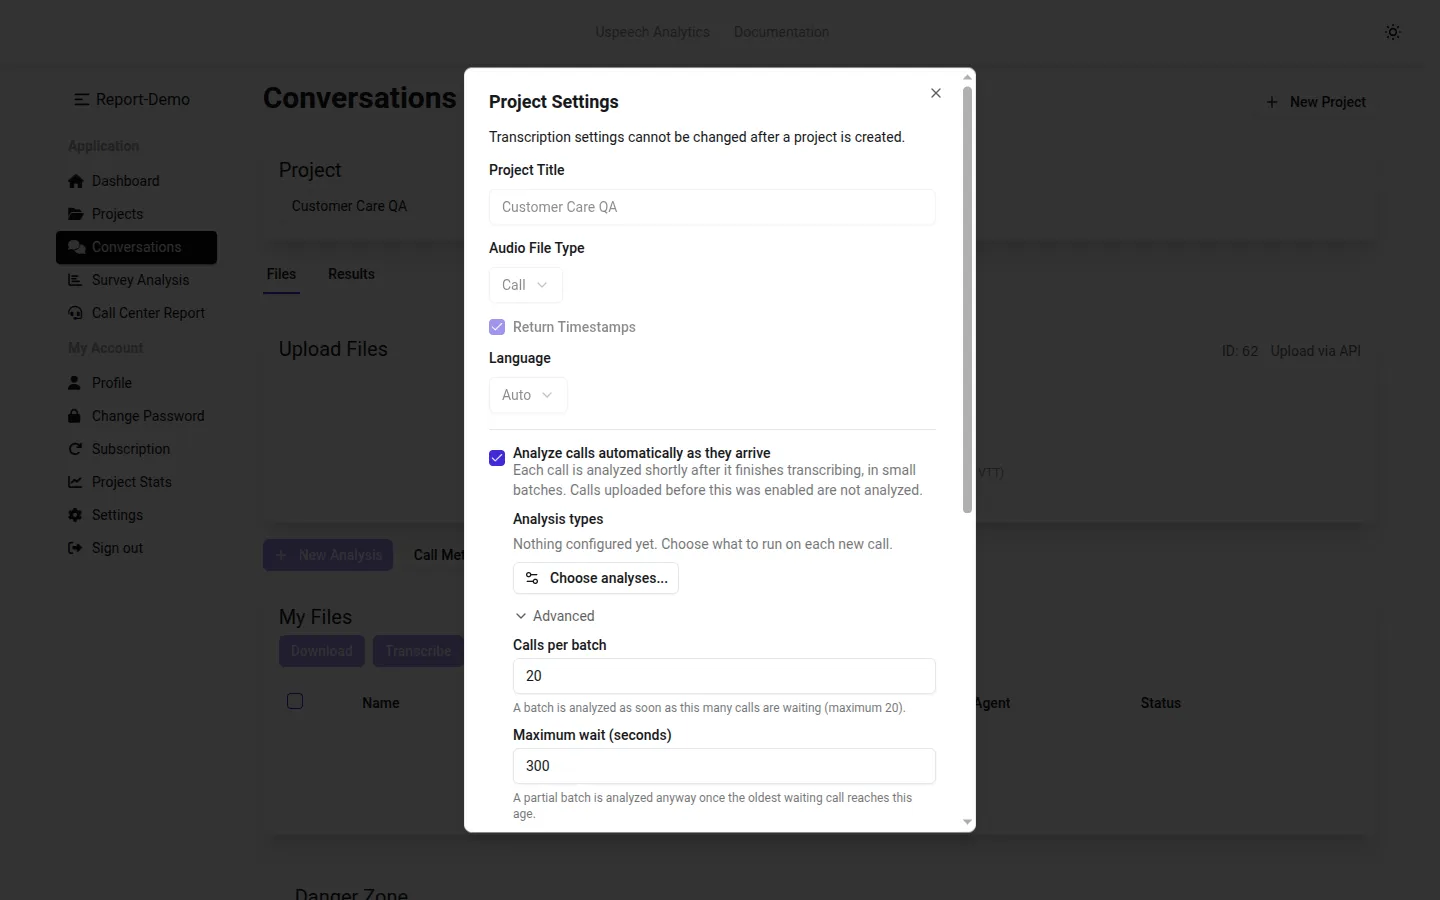Click the Upload via API link
Viewport: 1440px width, 900px height.
click(1316, 351)
